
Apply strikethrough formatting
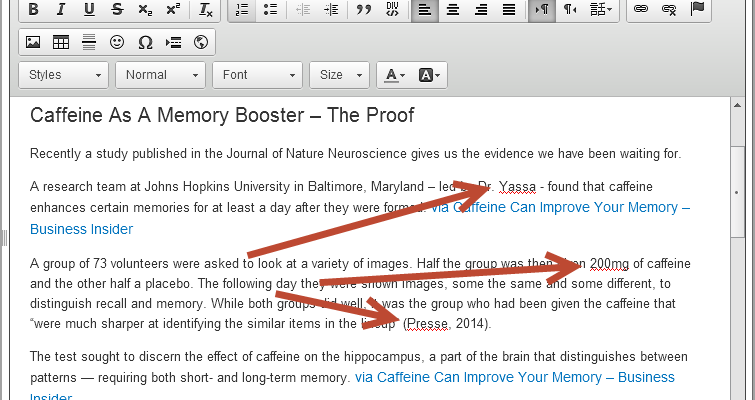(x=117, y=9)
